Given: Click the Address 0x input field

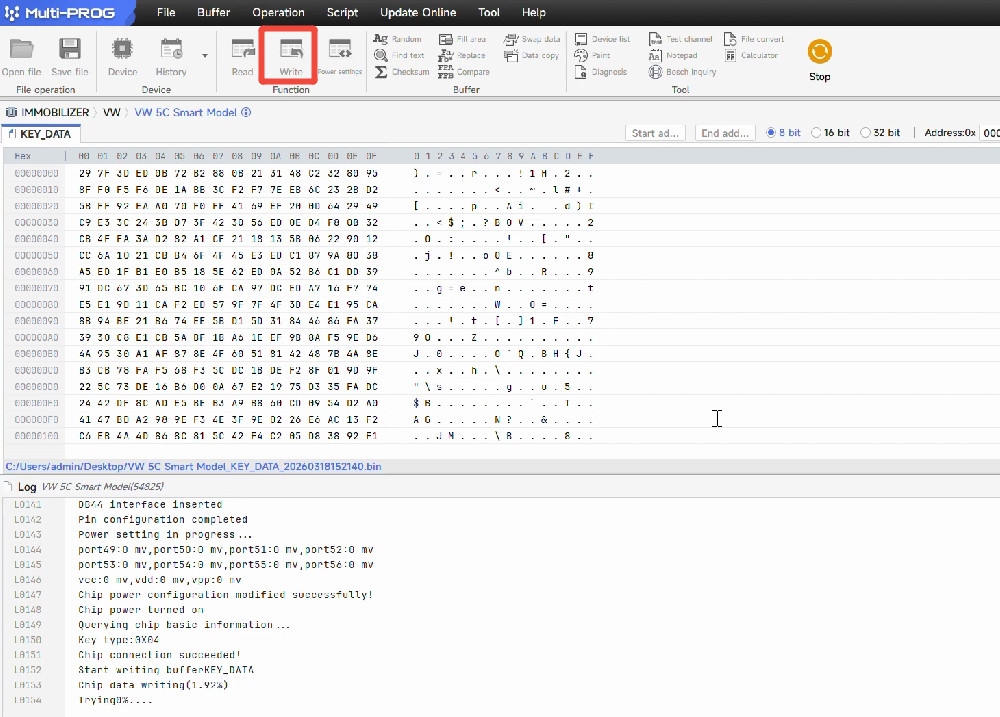Looking at the screenshot, I should point(989,133).
